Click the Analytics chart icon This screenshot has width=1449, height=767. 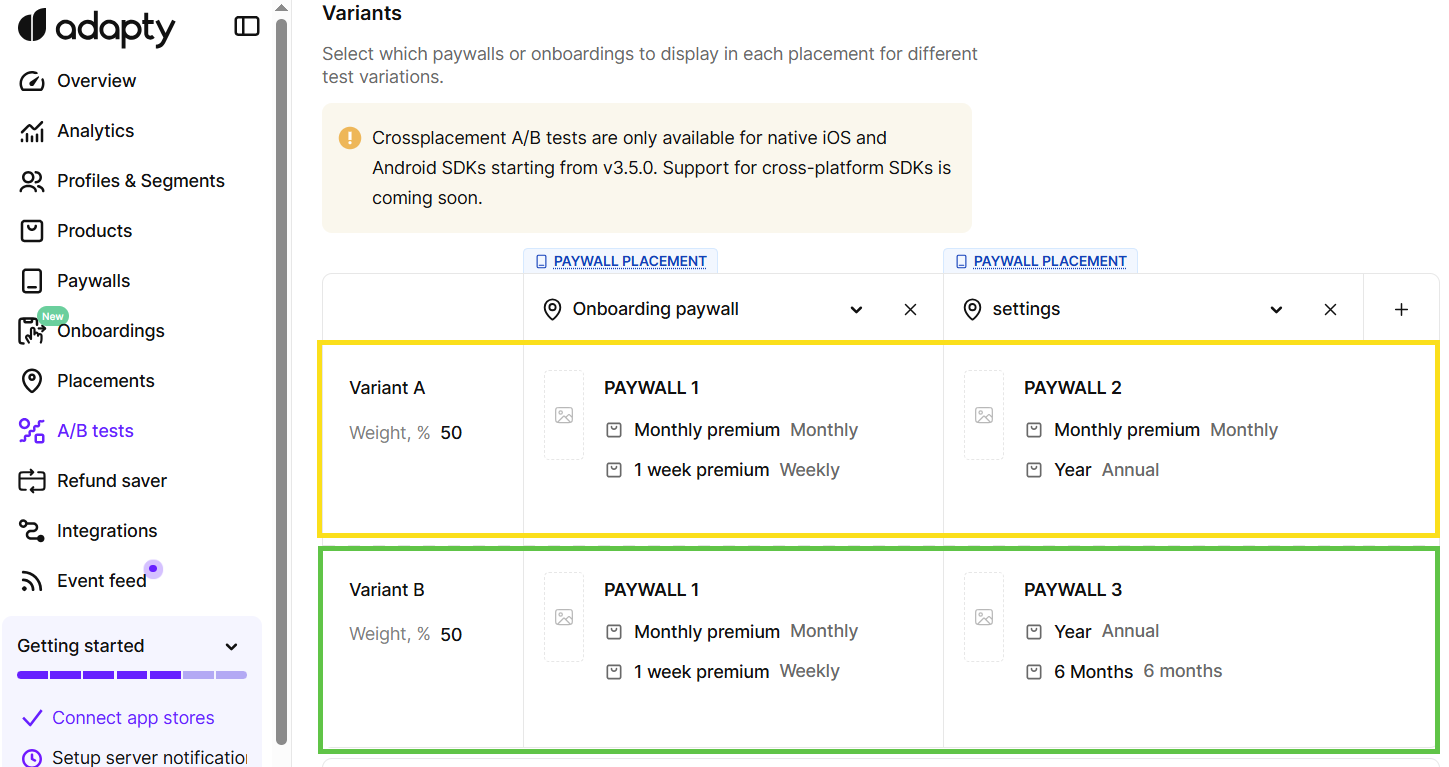(32, 131)
